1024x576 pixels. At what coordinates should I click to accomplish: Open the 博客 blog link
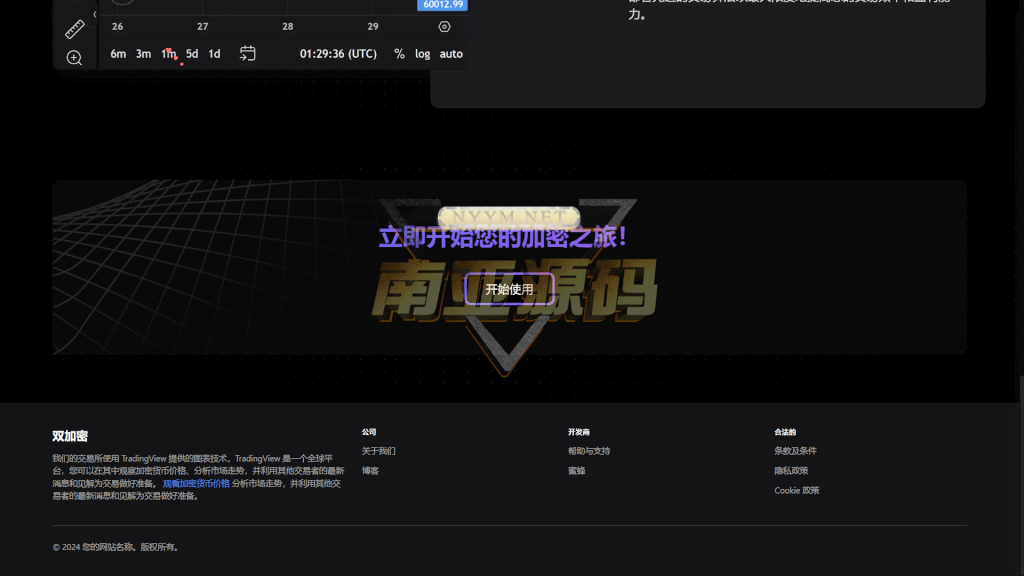coord(370,471)
